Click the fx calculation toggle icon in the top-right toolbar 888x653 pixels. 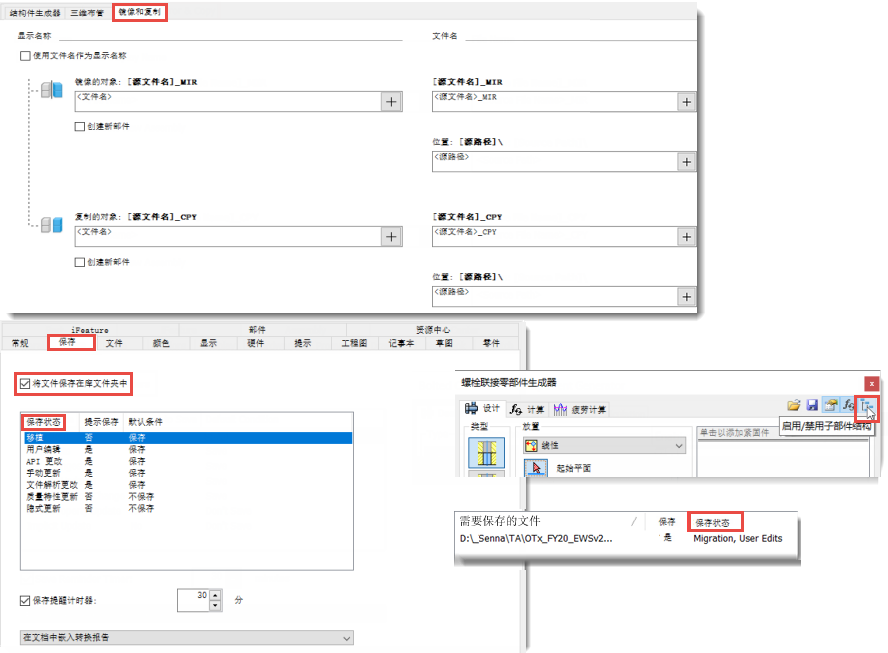point(848,405)
